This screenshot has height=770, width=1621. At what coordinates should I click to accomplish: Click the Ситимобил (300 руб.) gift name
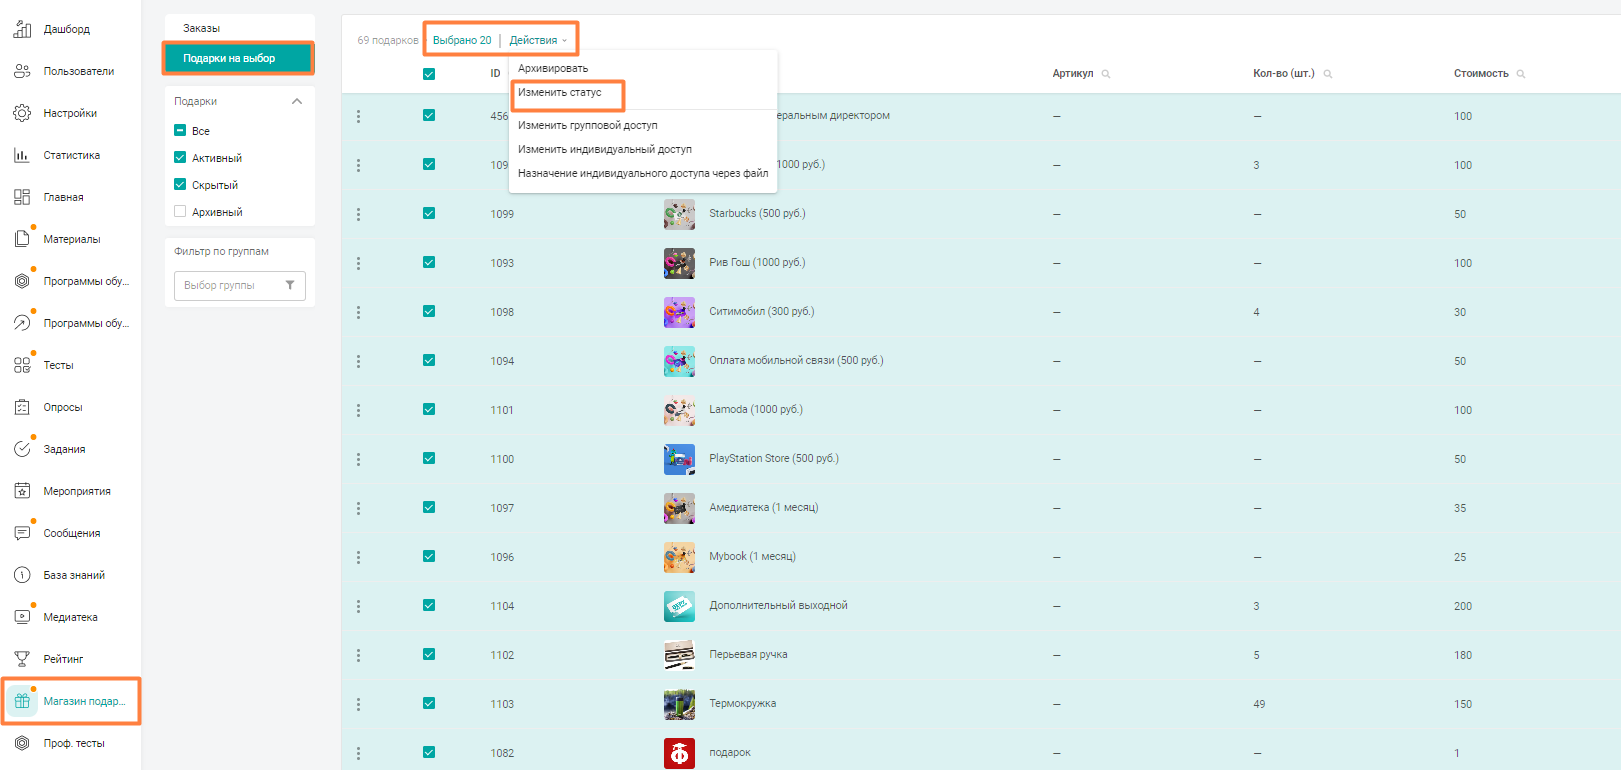tap(762, 311)
